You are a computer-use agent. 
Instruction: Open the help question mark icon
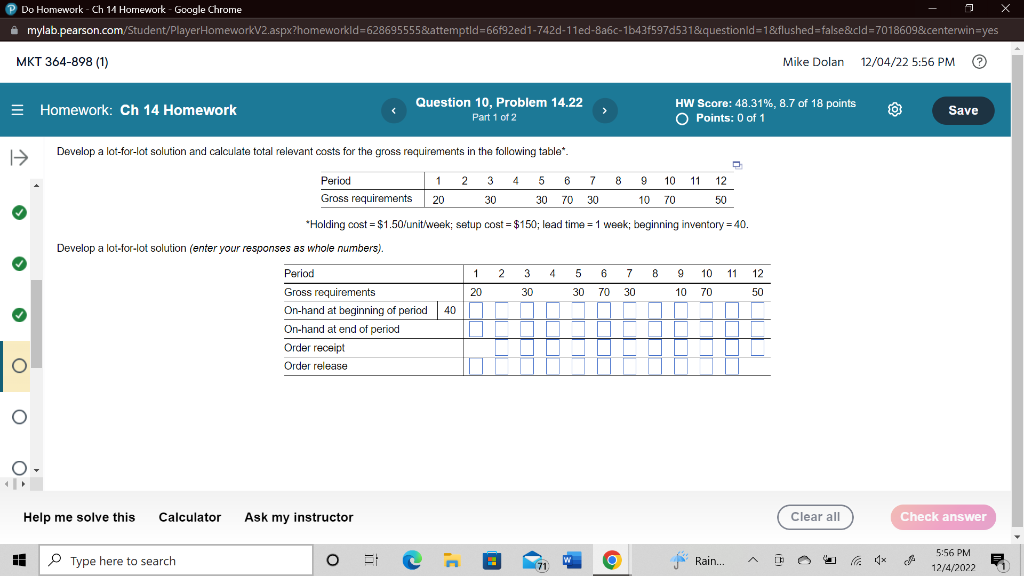coord(979,62)
